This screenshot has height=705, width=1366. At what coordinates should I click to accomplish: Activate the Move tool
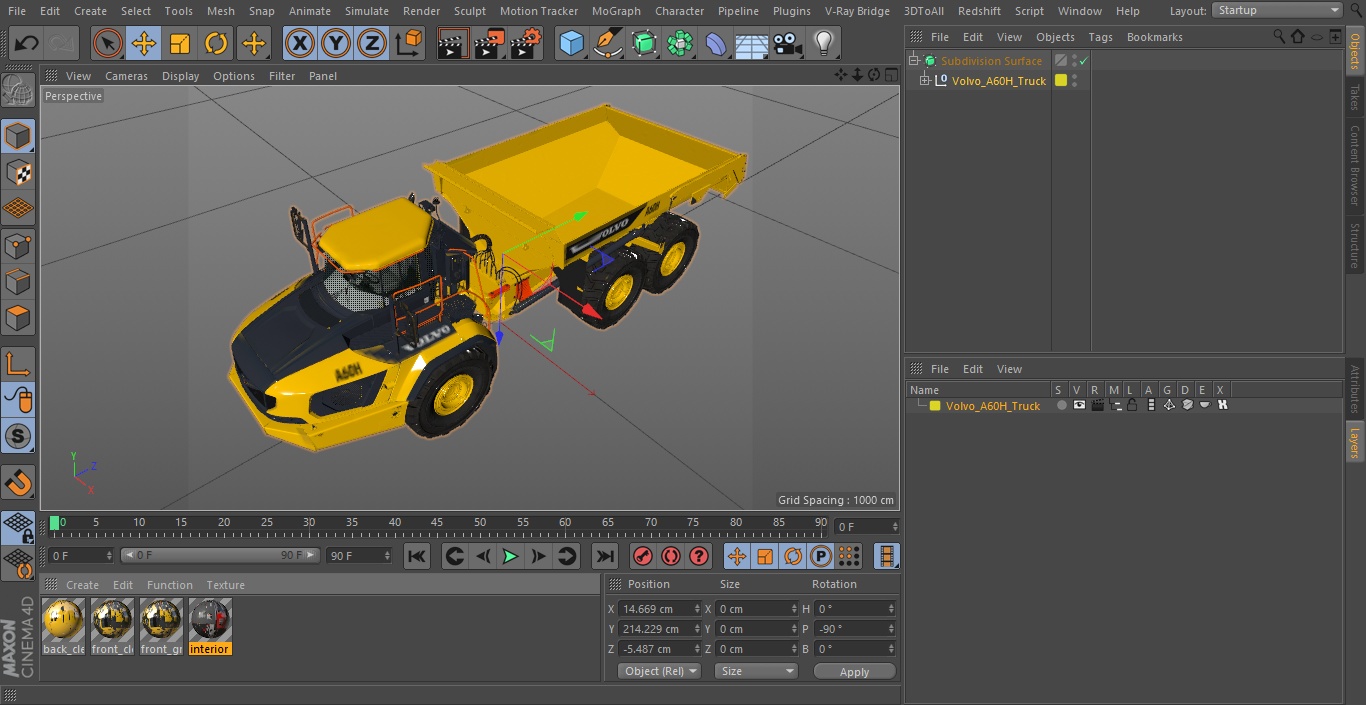point(144,43)
